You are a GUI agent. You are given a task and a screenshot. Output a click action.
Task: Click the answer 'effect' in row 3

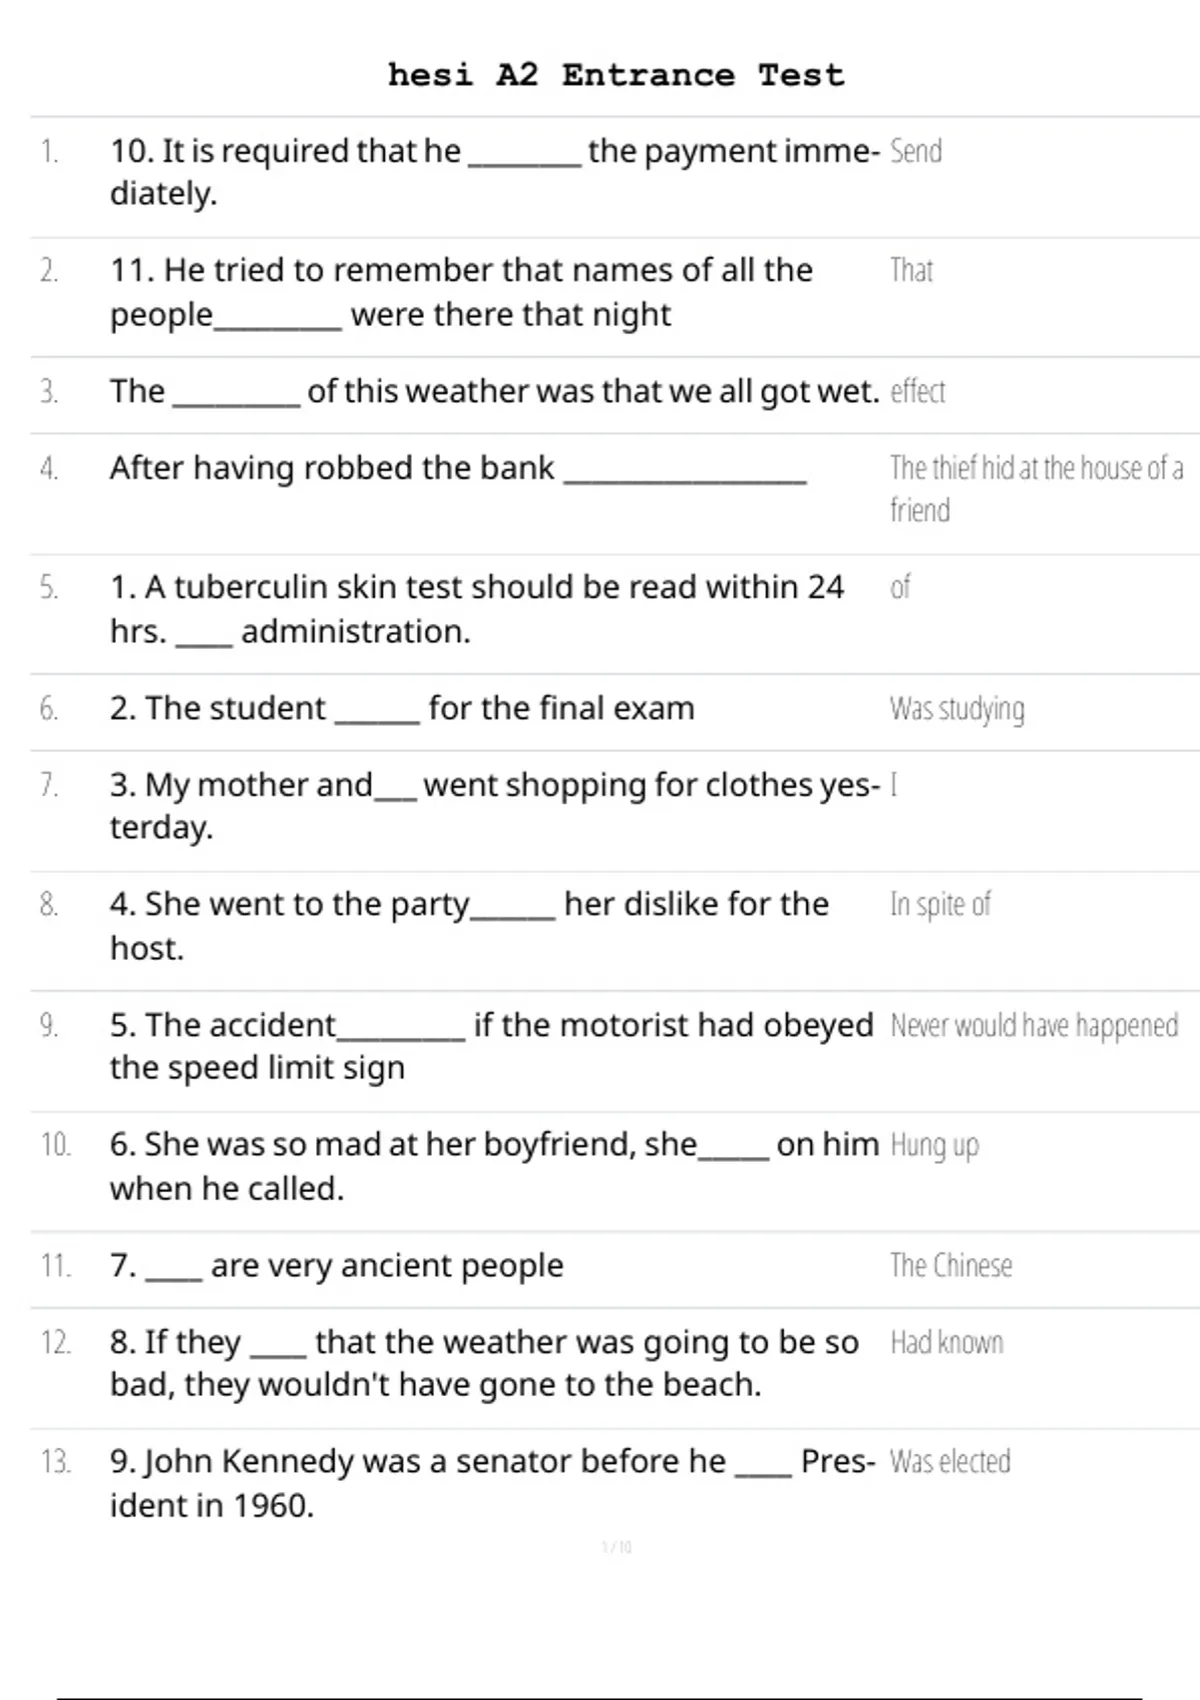(x=917, y=392)
